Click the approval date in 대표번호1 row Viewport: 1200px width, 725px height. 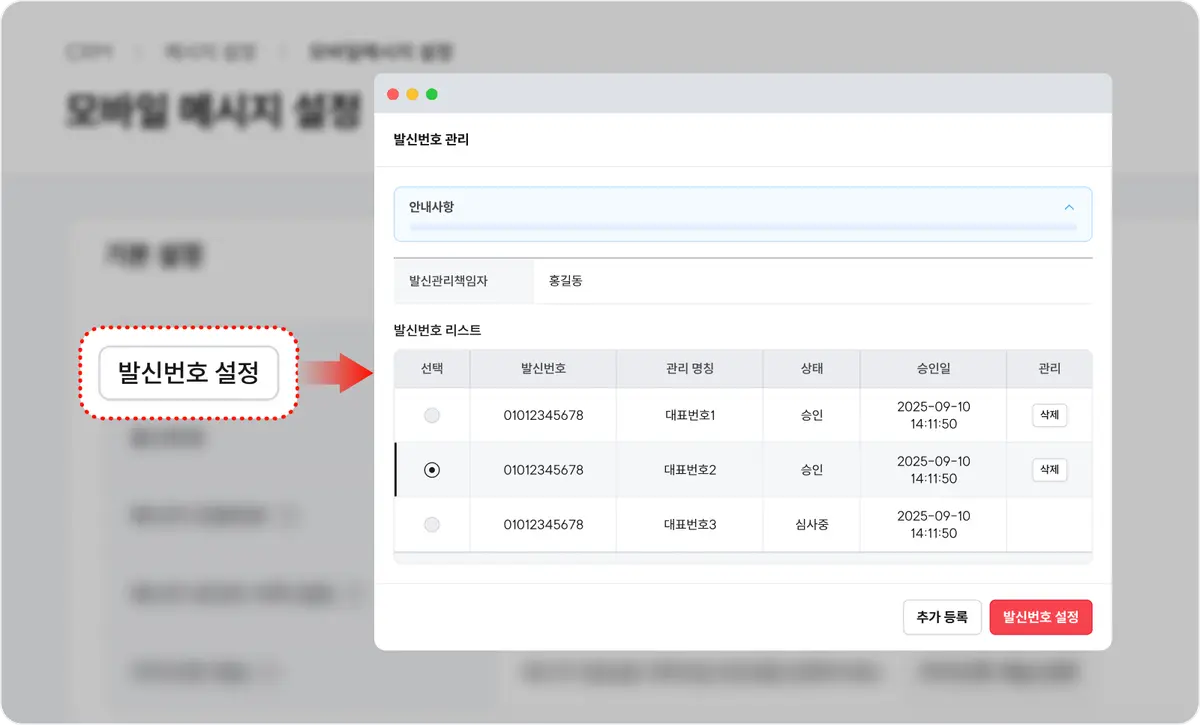933,415
